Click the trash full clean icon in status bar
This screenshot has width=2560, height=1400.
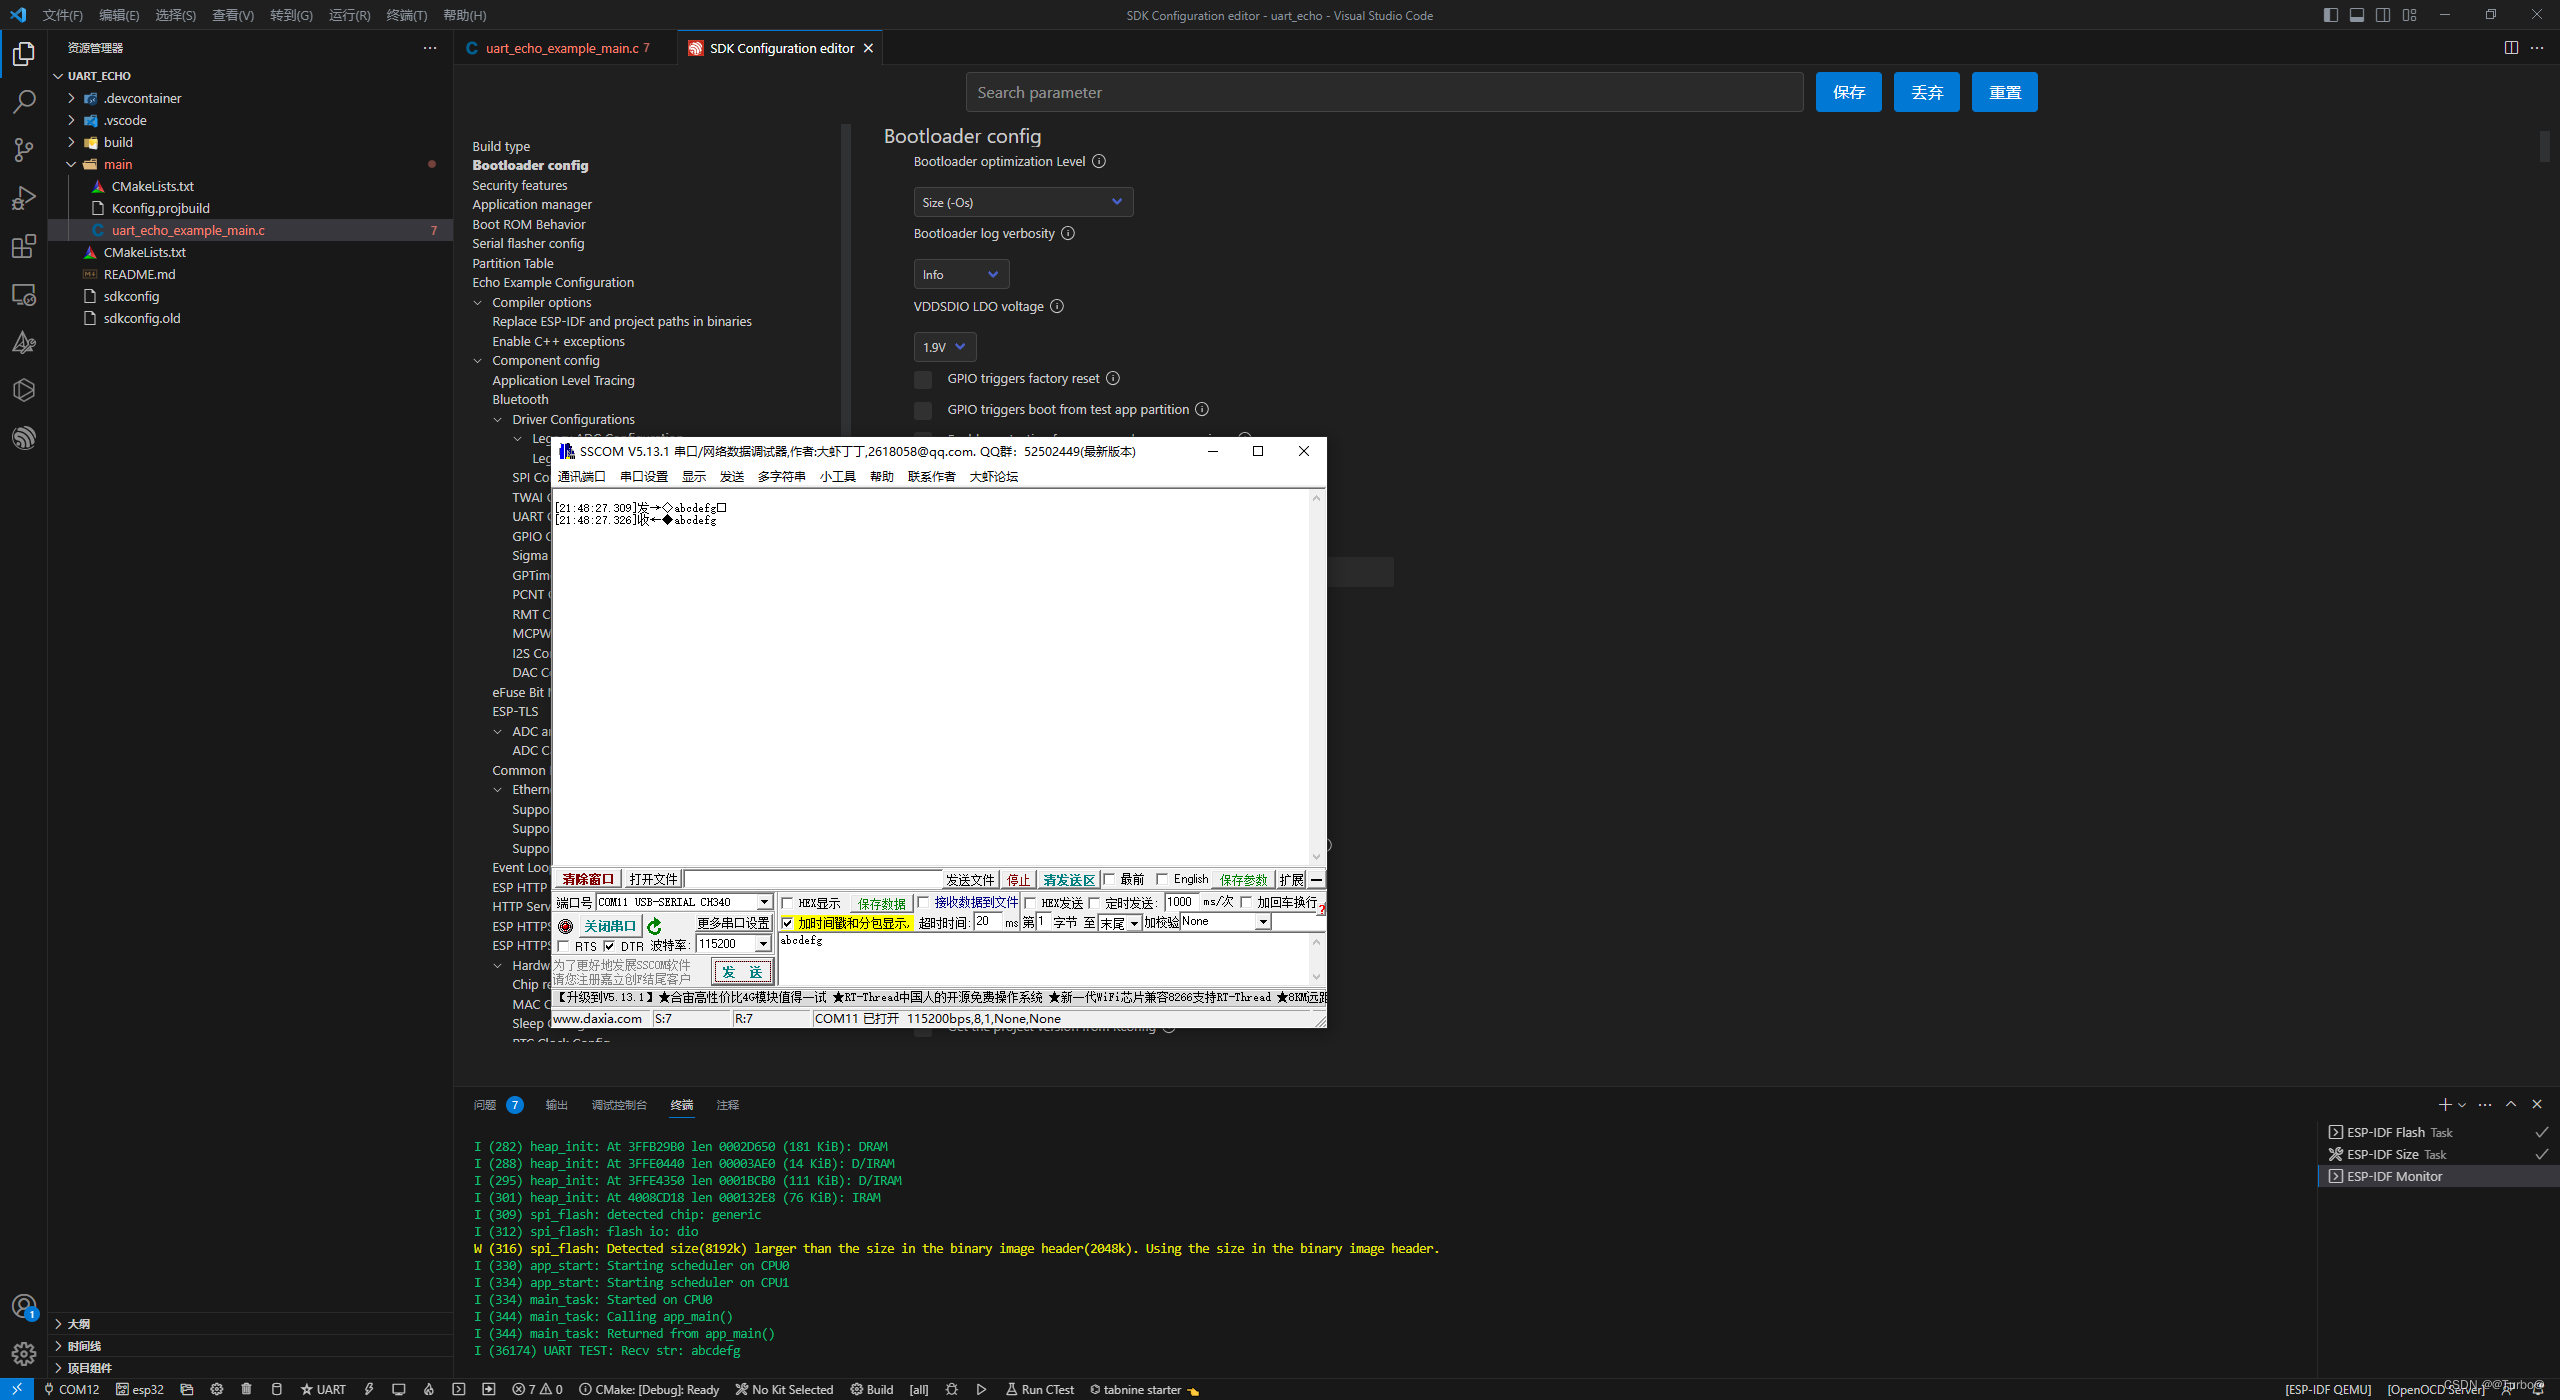246,1389
